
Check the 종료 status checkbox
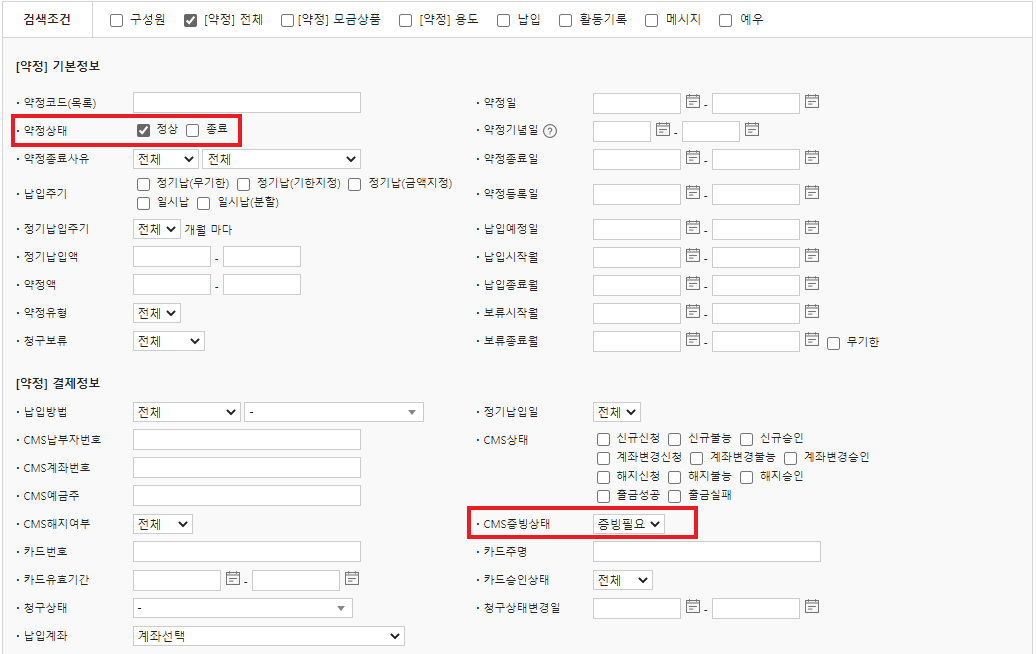(x=193, y=130)
